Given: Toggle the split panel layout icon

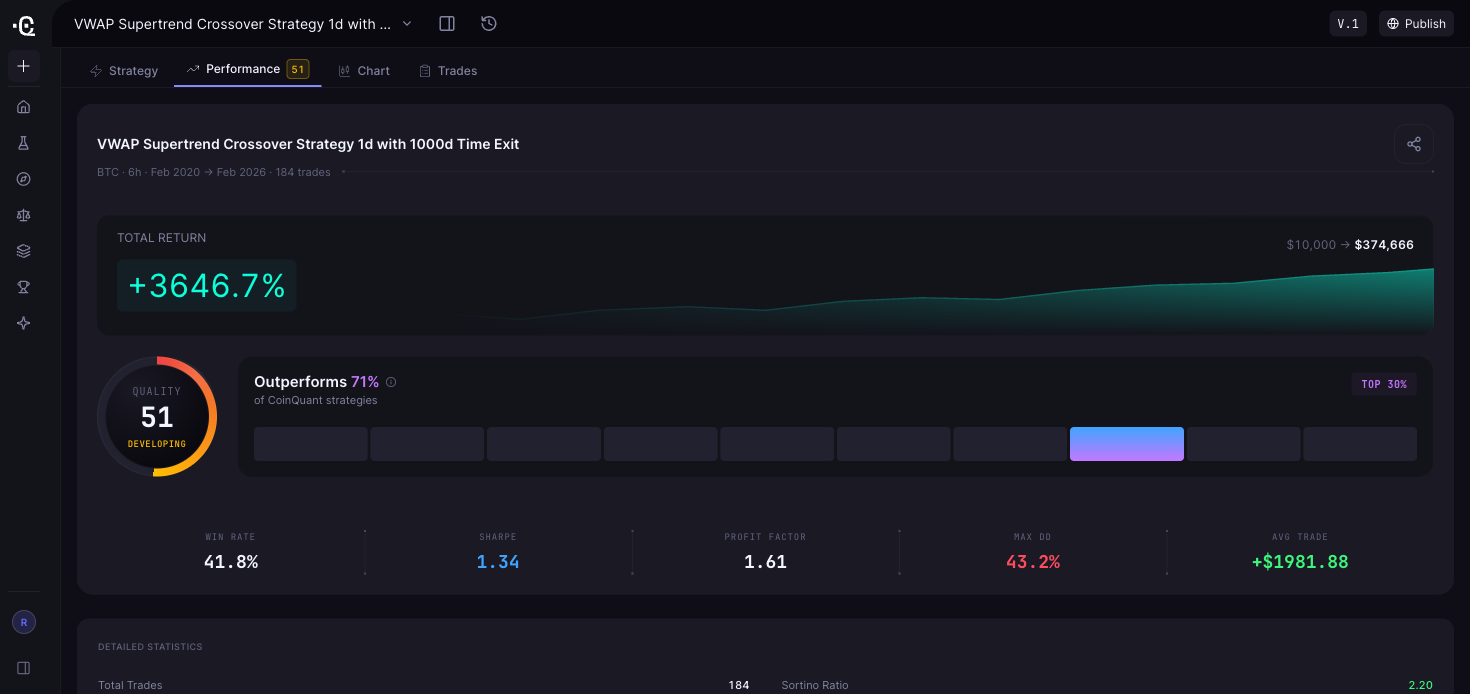Looking at the screenshot, I should point(447,23).
